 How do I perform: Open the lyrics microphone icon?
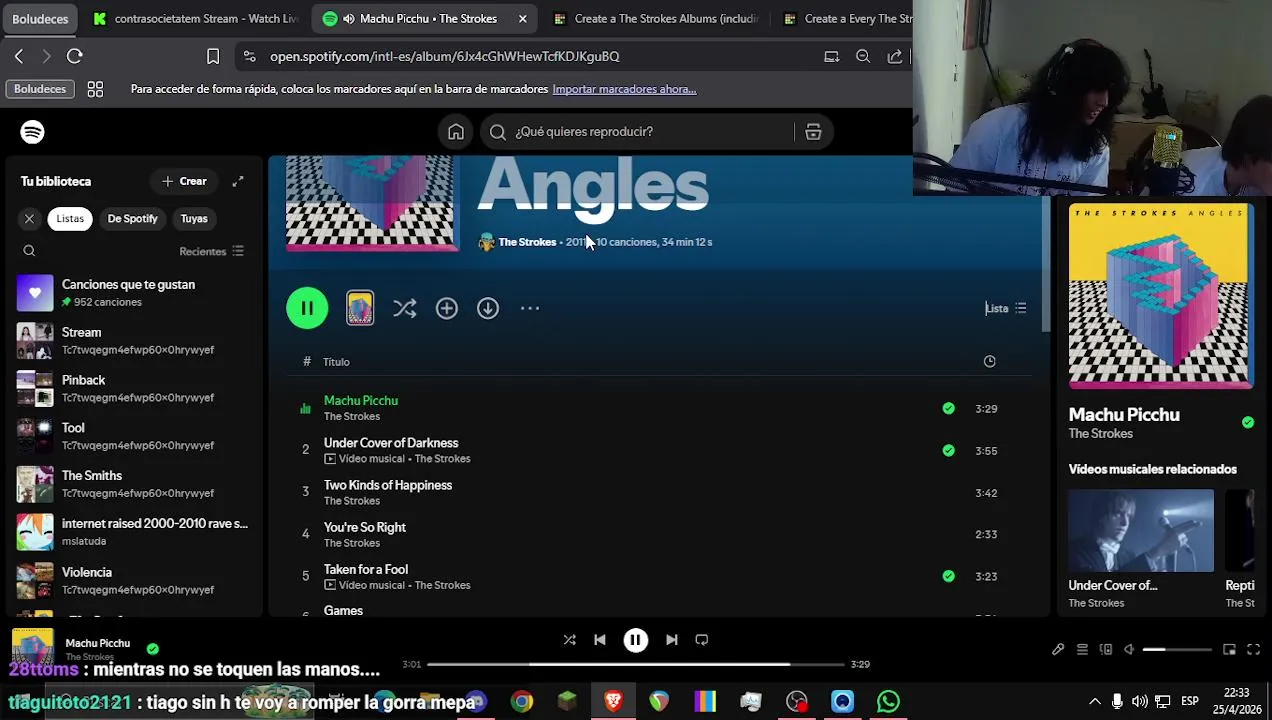[1058, 650]
